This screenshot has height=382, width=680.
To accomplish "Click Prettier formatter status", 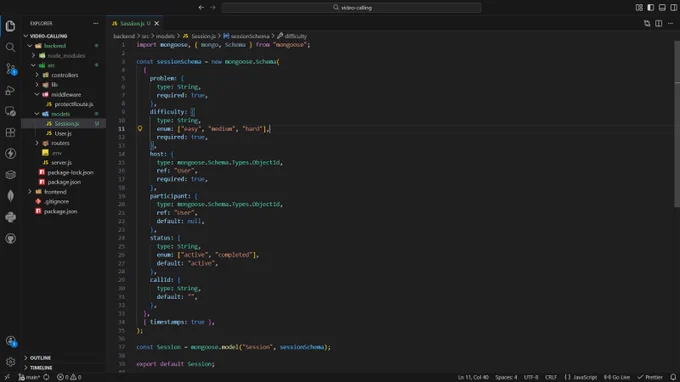I will coord(650,377).
